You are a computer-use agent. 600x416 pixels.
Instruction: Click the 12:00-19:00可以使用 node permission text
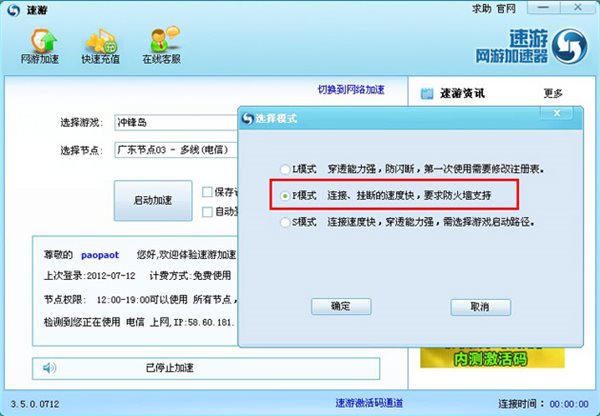pyautogui.click(x=142, y=300)
